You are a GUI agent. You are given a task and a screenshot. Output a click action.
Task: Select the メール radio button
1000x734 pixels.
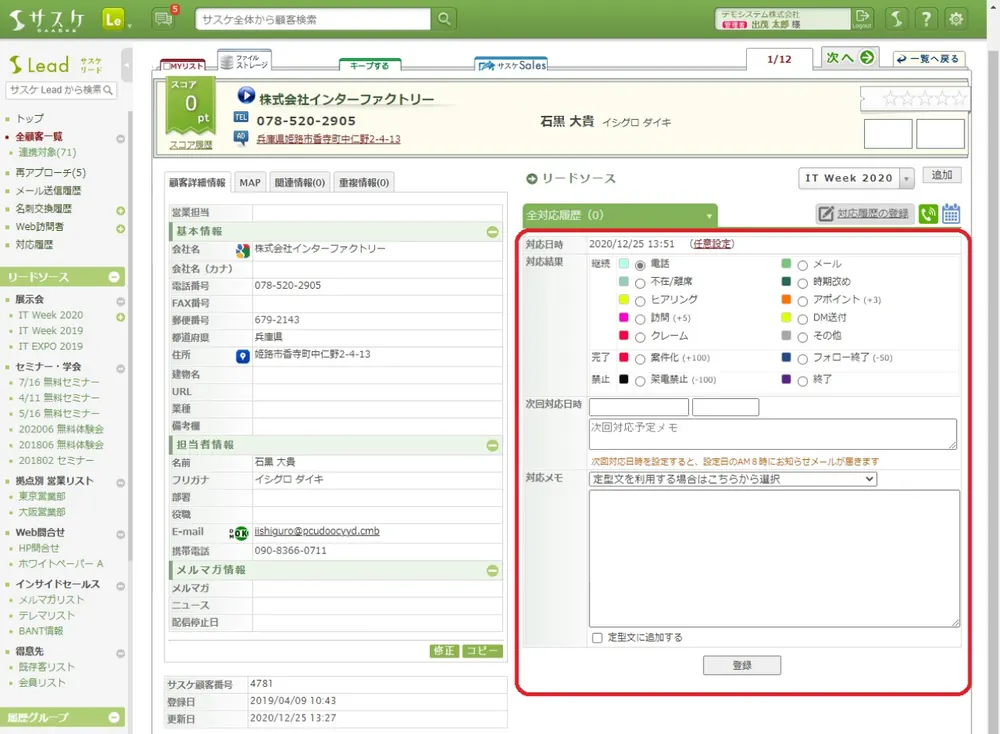click(x=802, y=265)
